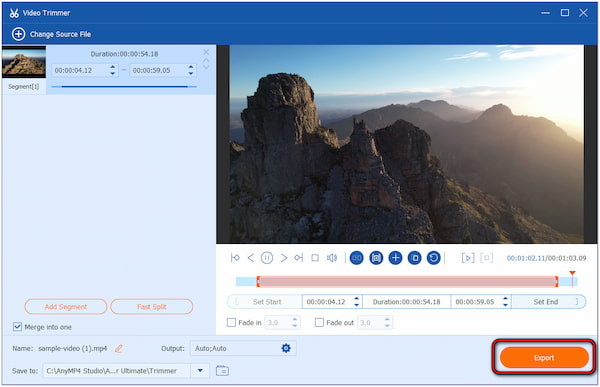Increase the start time beside Set Start
The height and width of the screenshot is (387, 600).
(x=356, y=299)
